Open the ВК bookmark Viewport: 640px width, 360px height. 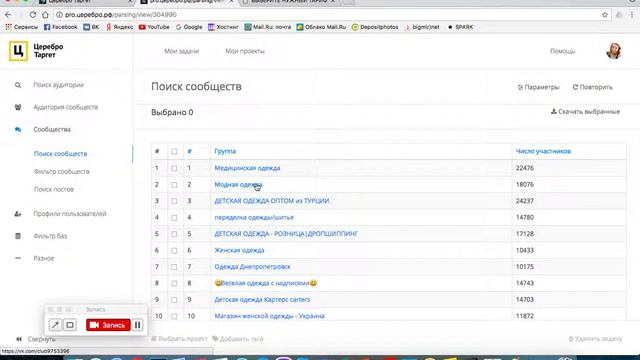click(x=91, y=27)
